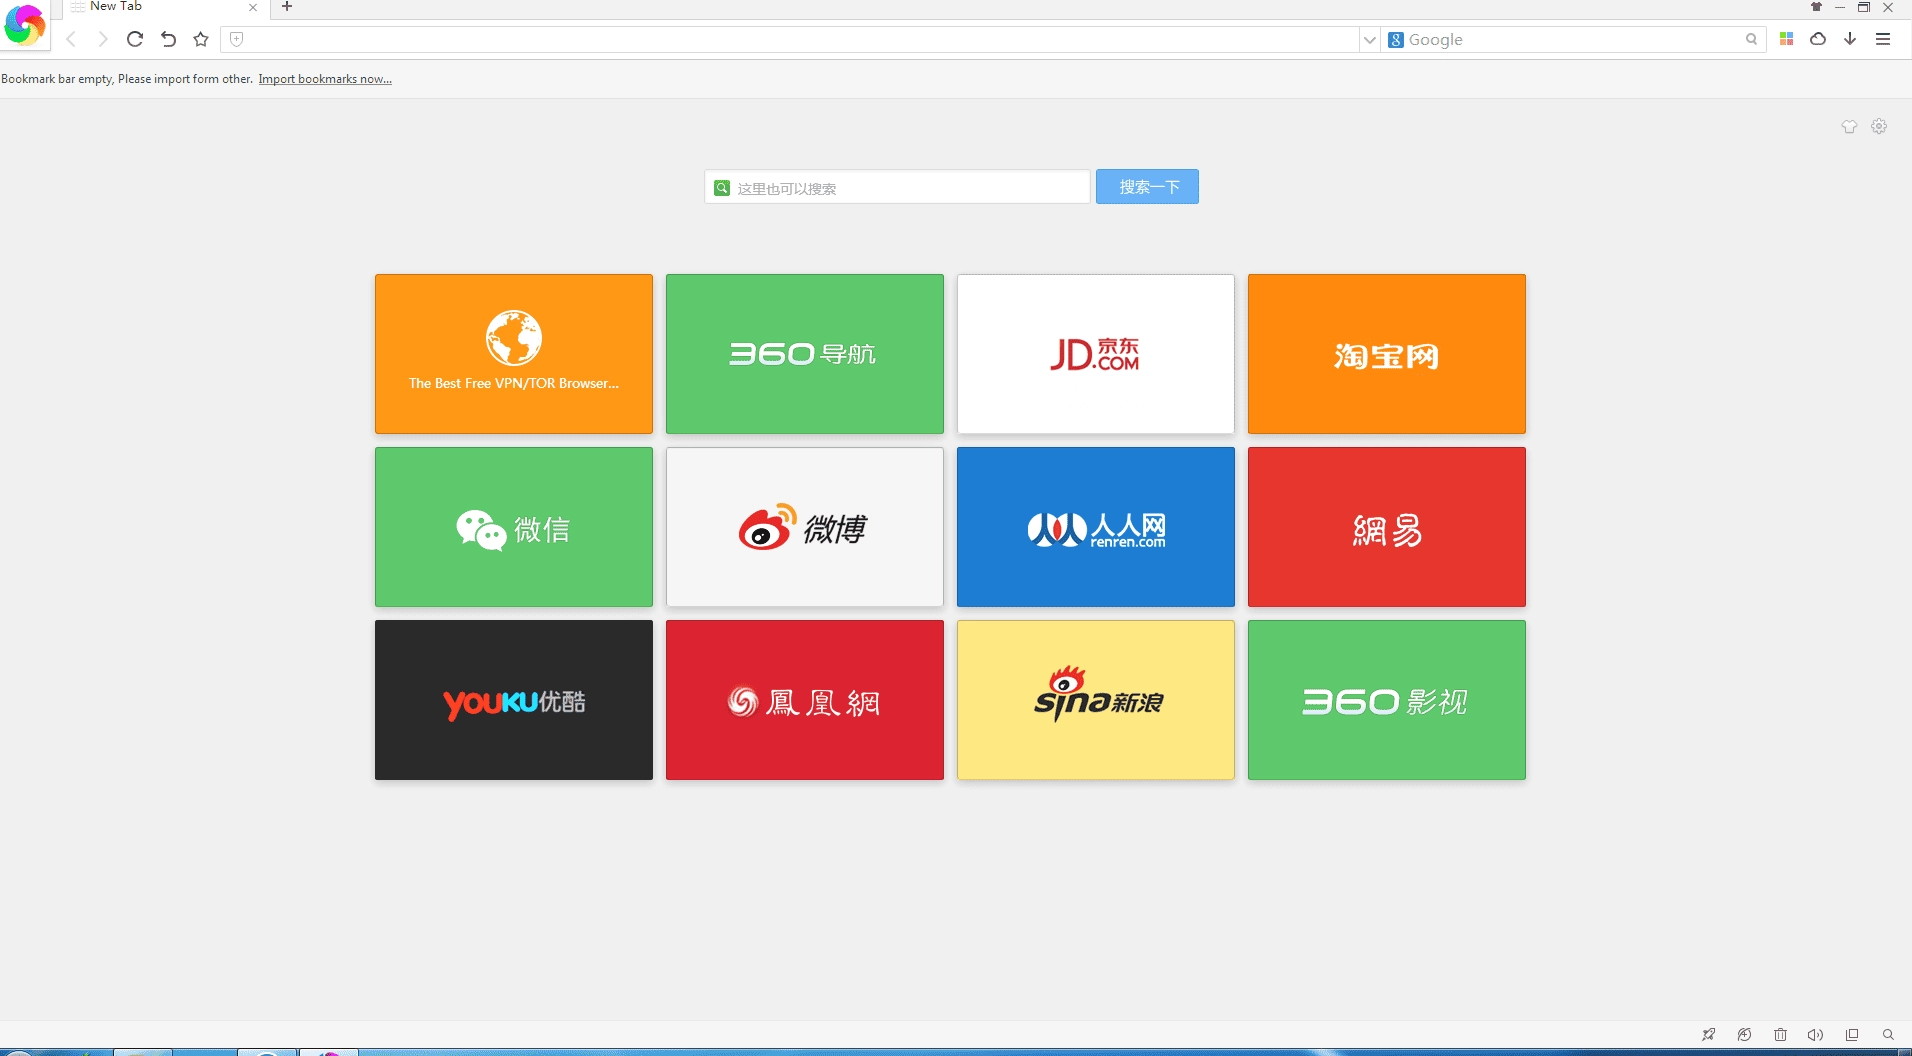Click the undo closed tab icon
This screenshot has height=1056, width=1912.
coord(168,39)
